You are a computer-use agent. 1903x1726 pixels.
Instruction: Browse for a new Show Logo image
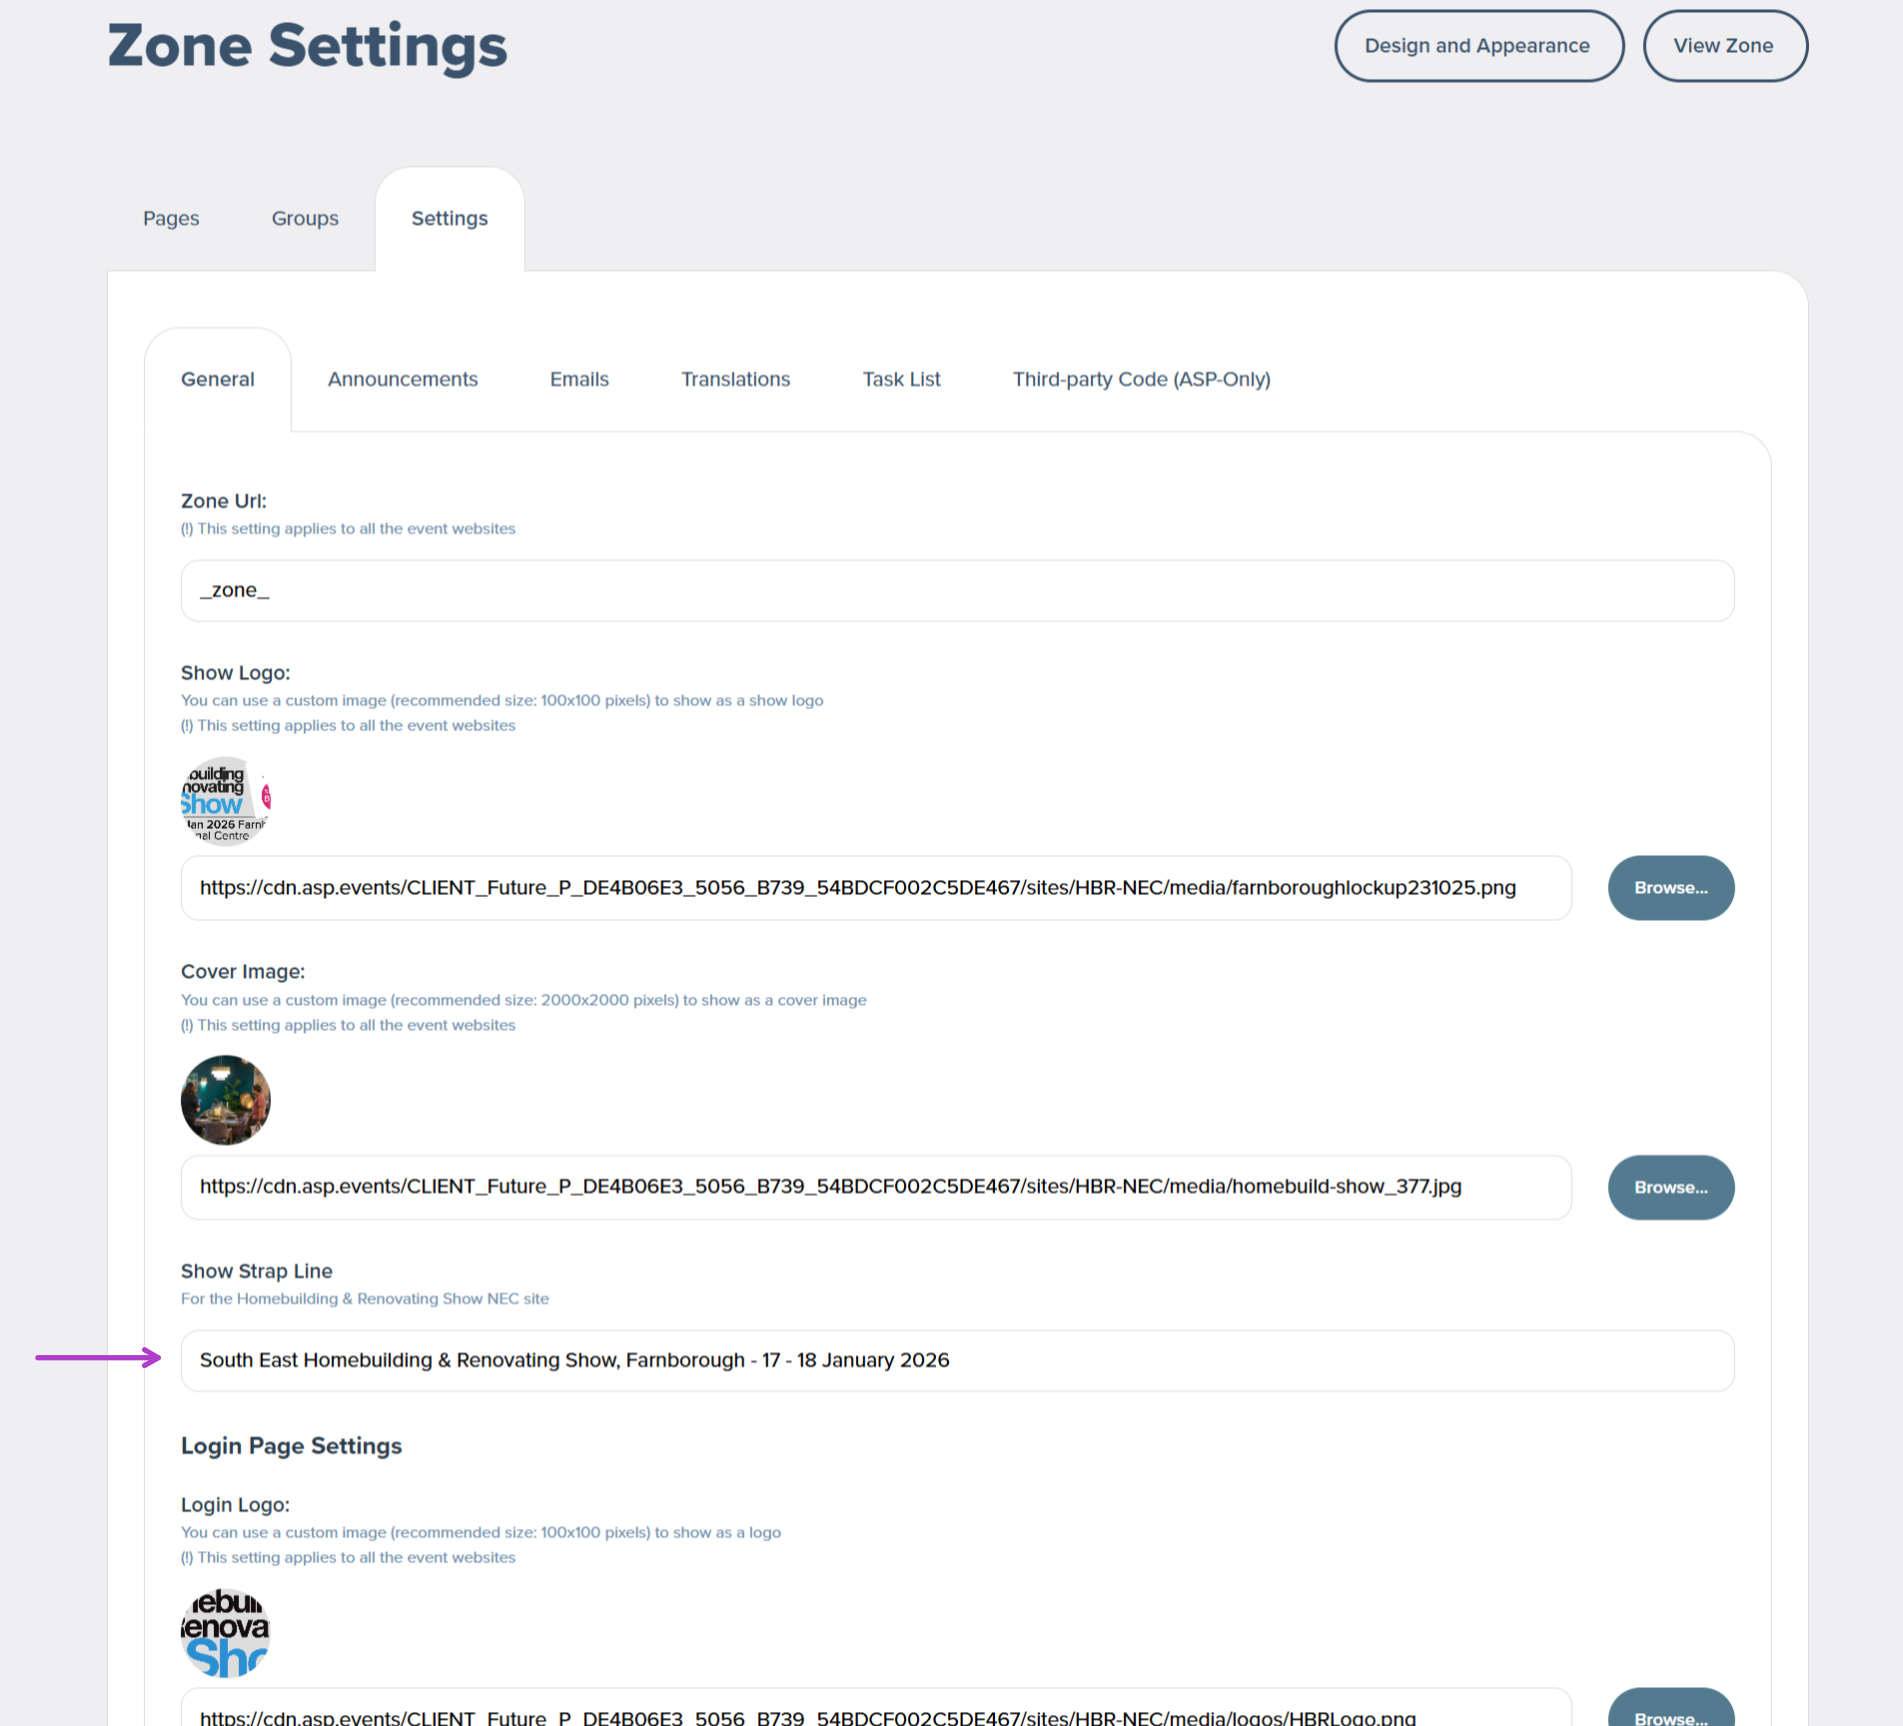1670,888
